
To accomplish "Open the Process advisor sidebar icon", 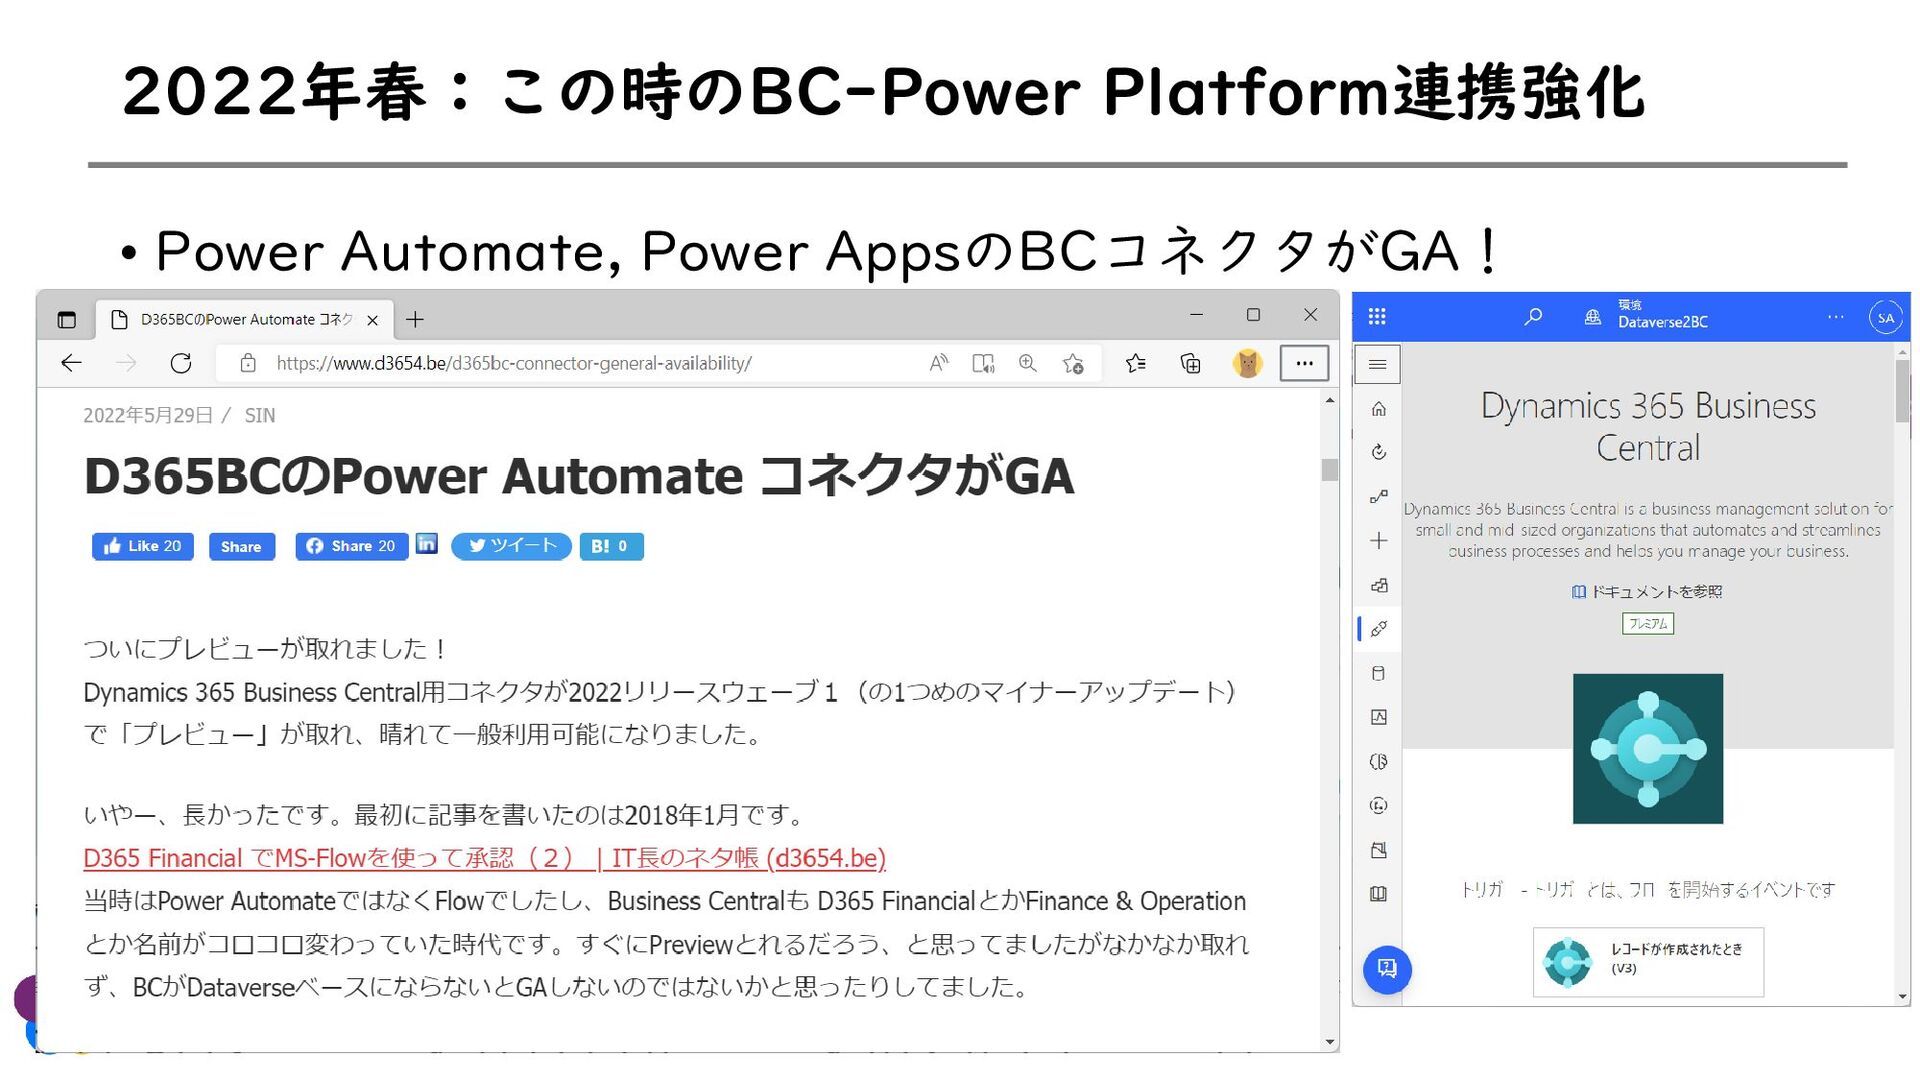I will click(1378, 806).
